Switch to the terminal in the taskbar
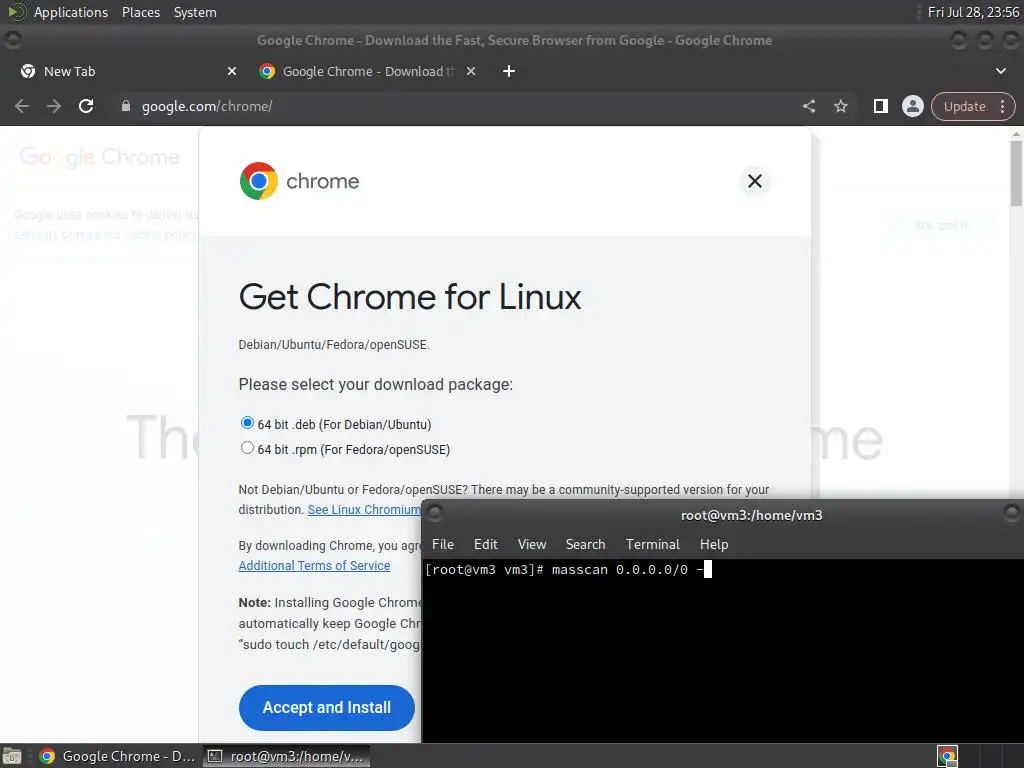1024x768 pixels. click(286, 756)
